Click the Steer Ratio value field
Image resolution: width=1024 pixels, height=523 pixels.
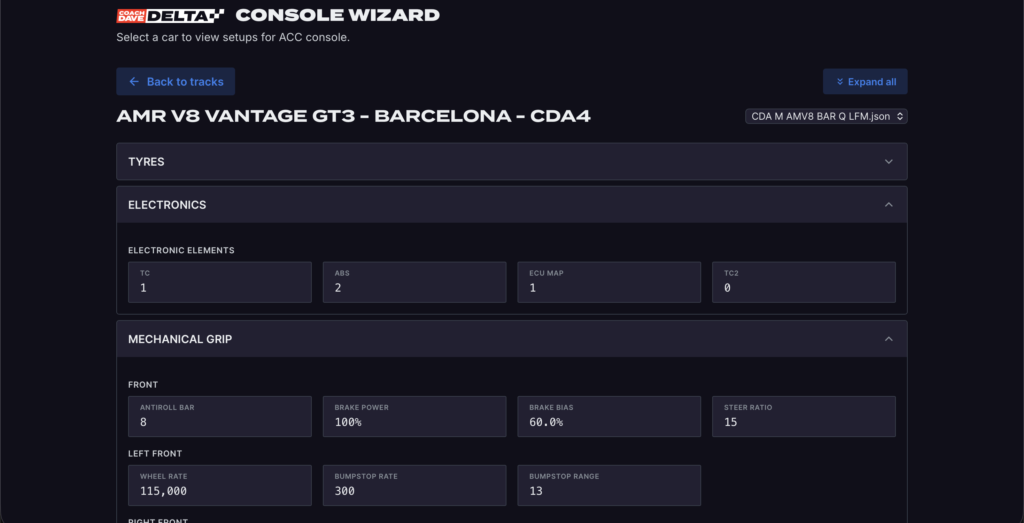[x=804, y=416]
